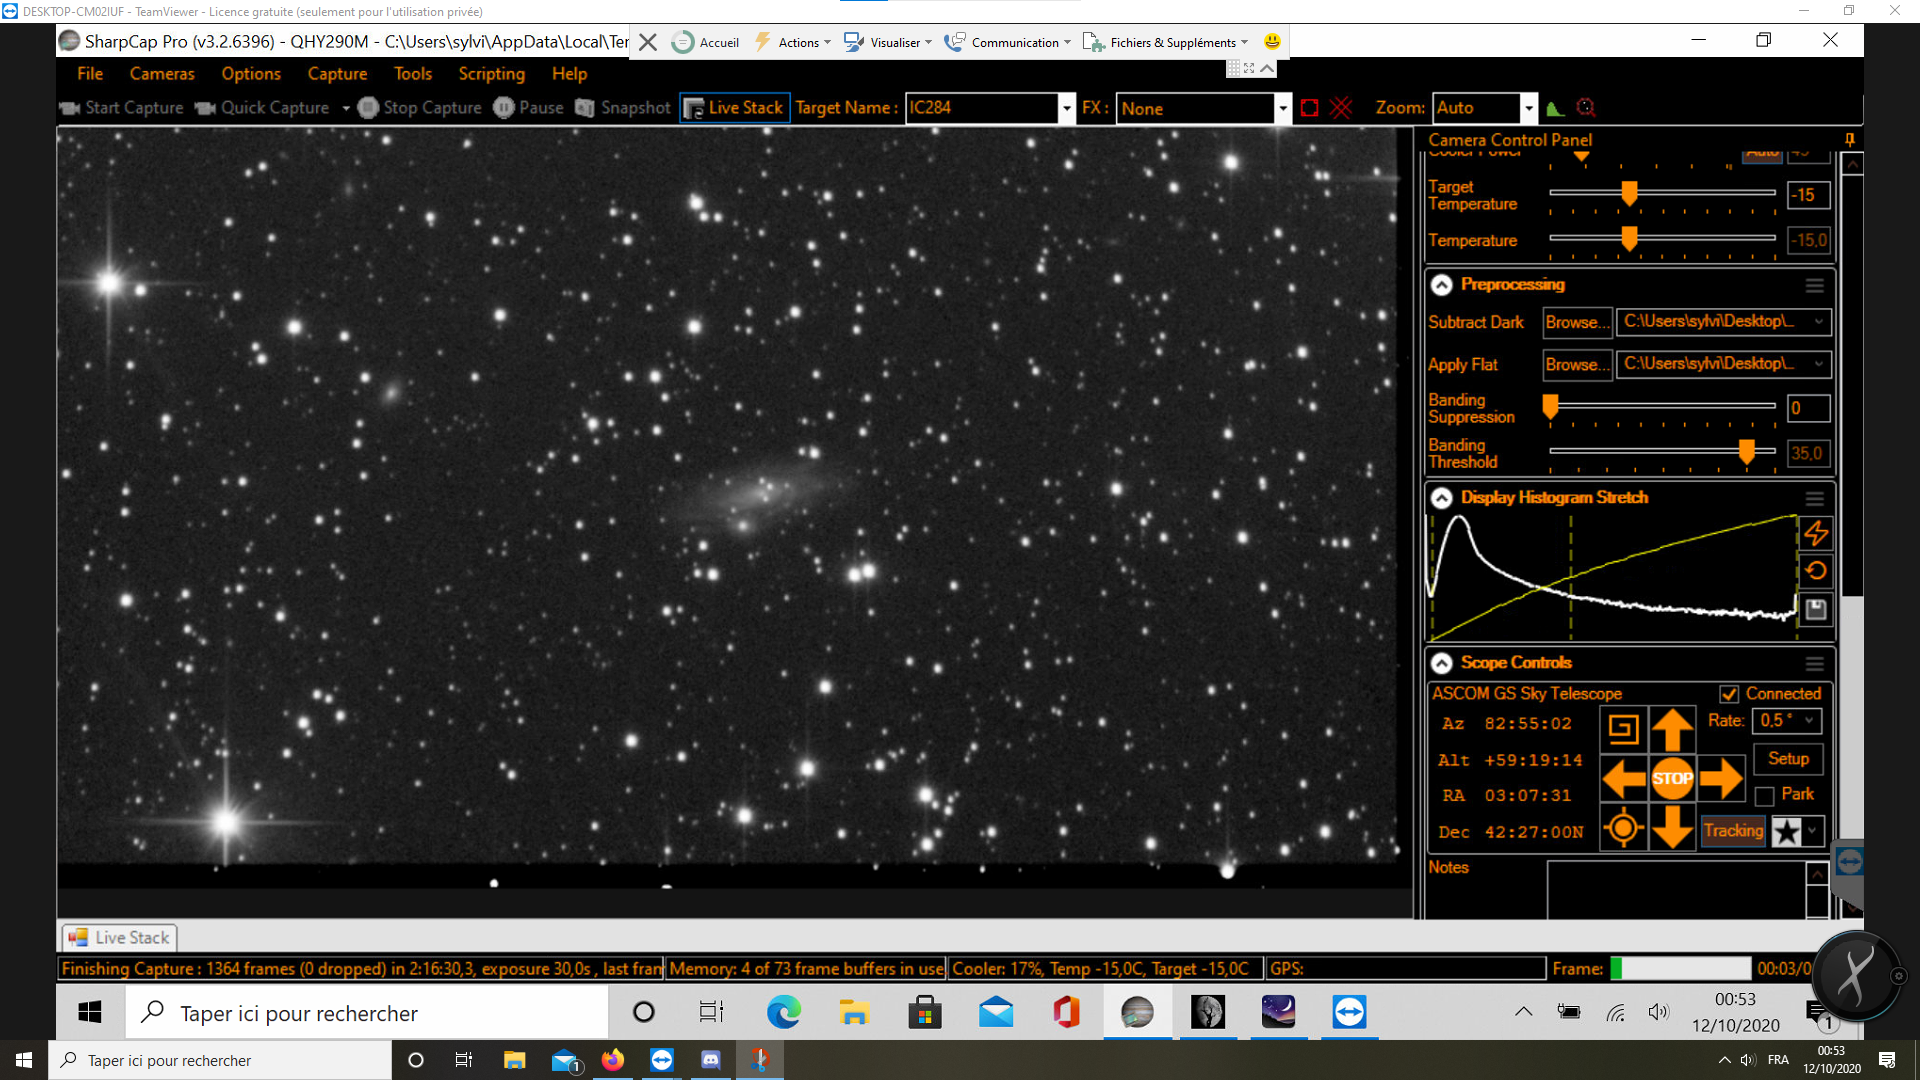Click the histogram reset stretch icon

[x=1816, y=571]
